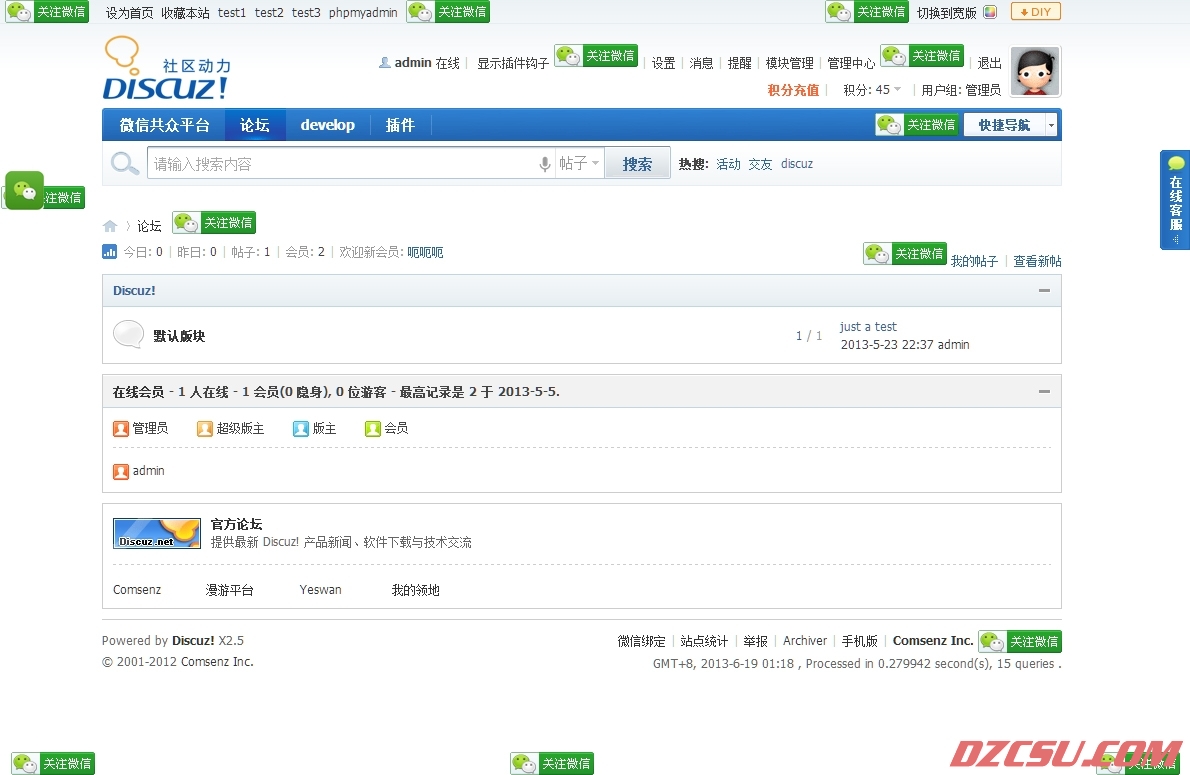The height and width of the screenshot is (775, 1190).
Task: Open the 微信绑定 footer link
Action: pos(641,641)
